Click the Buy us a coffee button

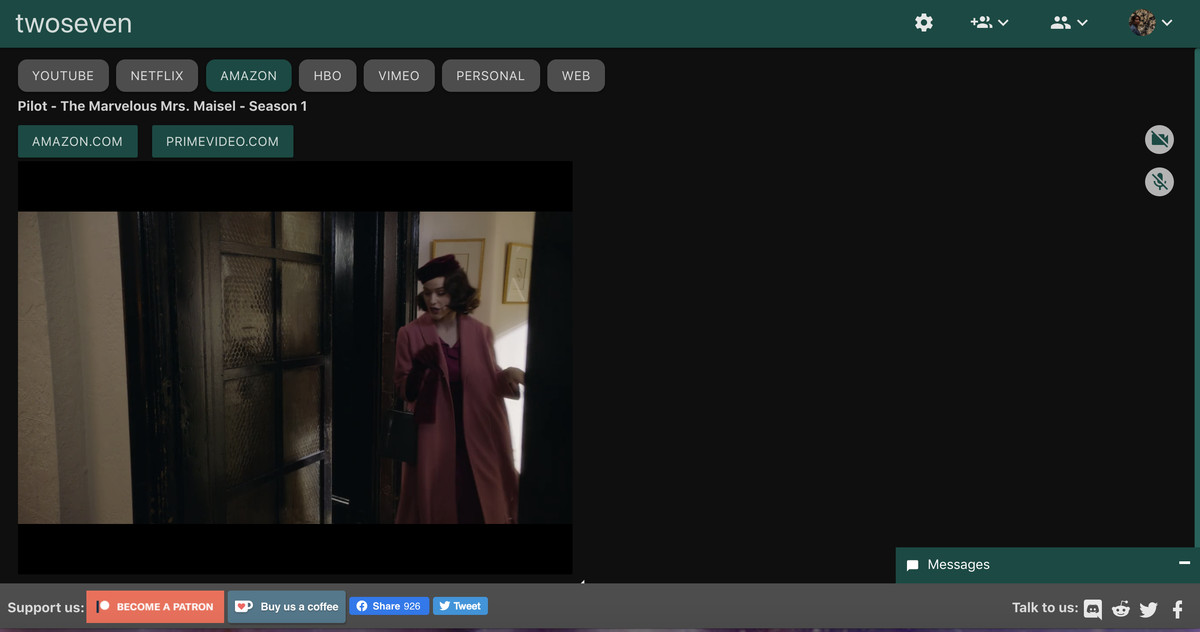(x=287, y=607)
